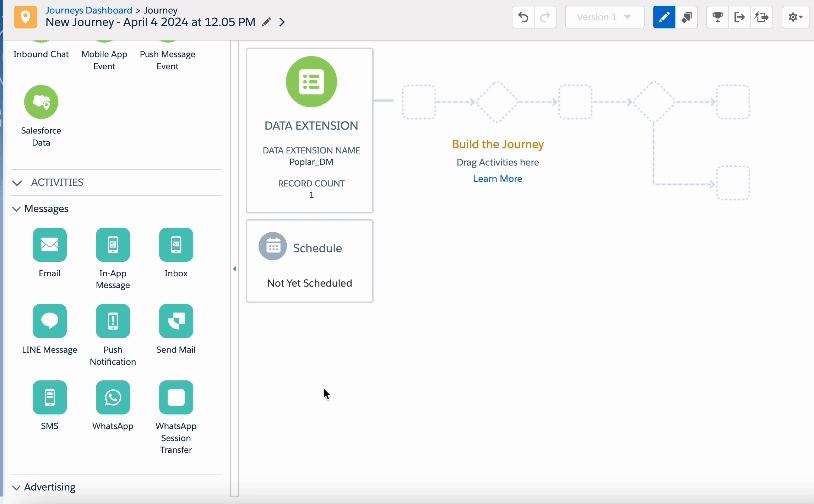Collapse the ACTIVITIES section

17,183
